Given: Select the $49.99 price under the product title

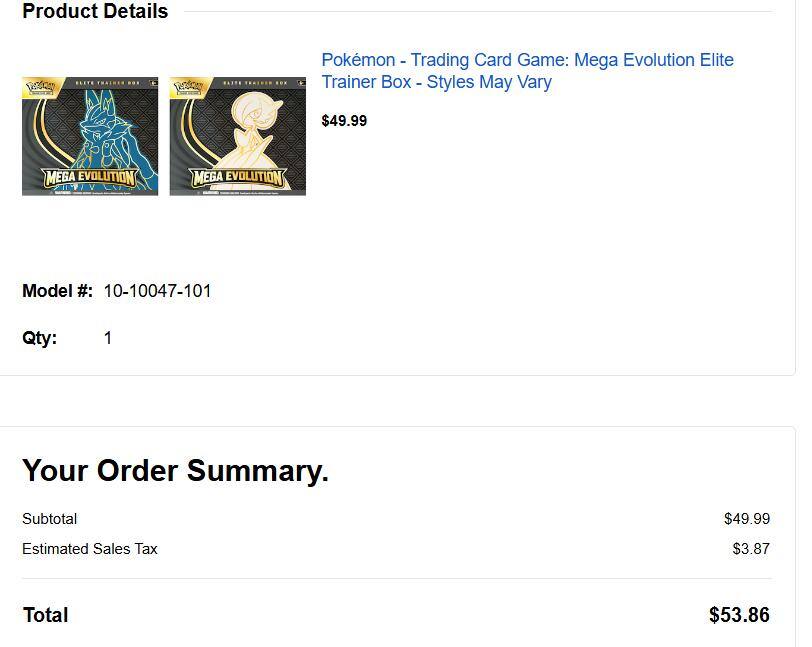Looking at the screenshot, I should click(x=344, y=121).
